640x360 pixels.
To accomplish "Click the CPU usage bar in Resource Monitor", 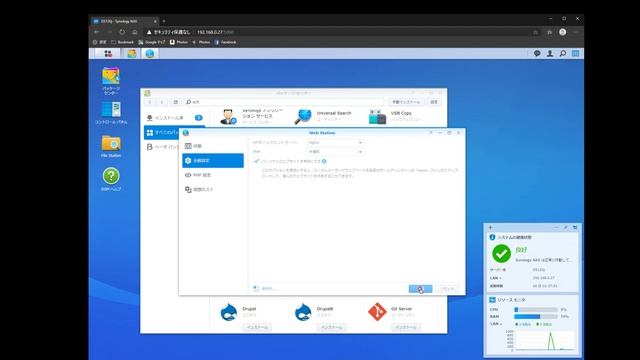I will (536, 310).
